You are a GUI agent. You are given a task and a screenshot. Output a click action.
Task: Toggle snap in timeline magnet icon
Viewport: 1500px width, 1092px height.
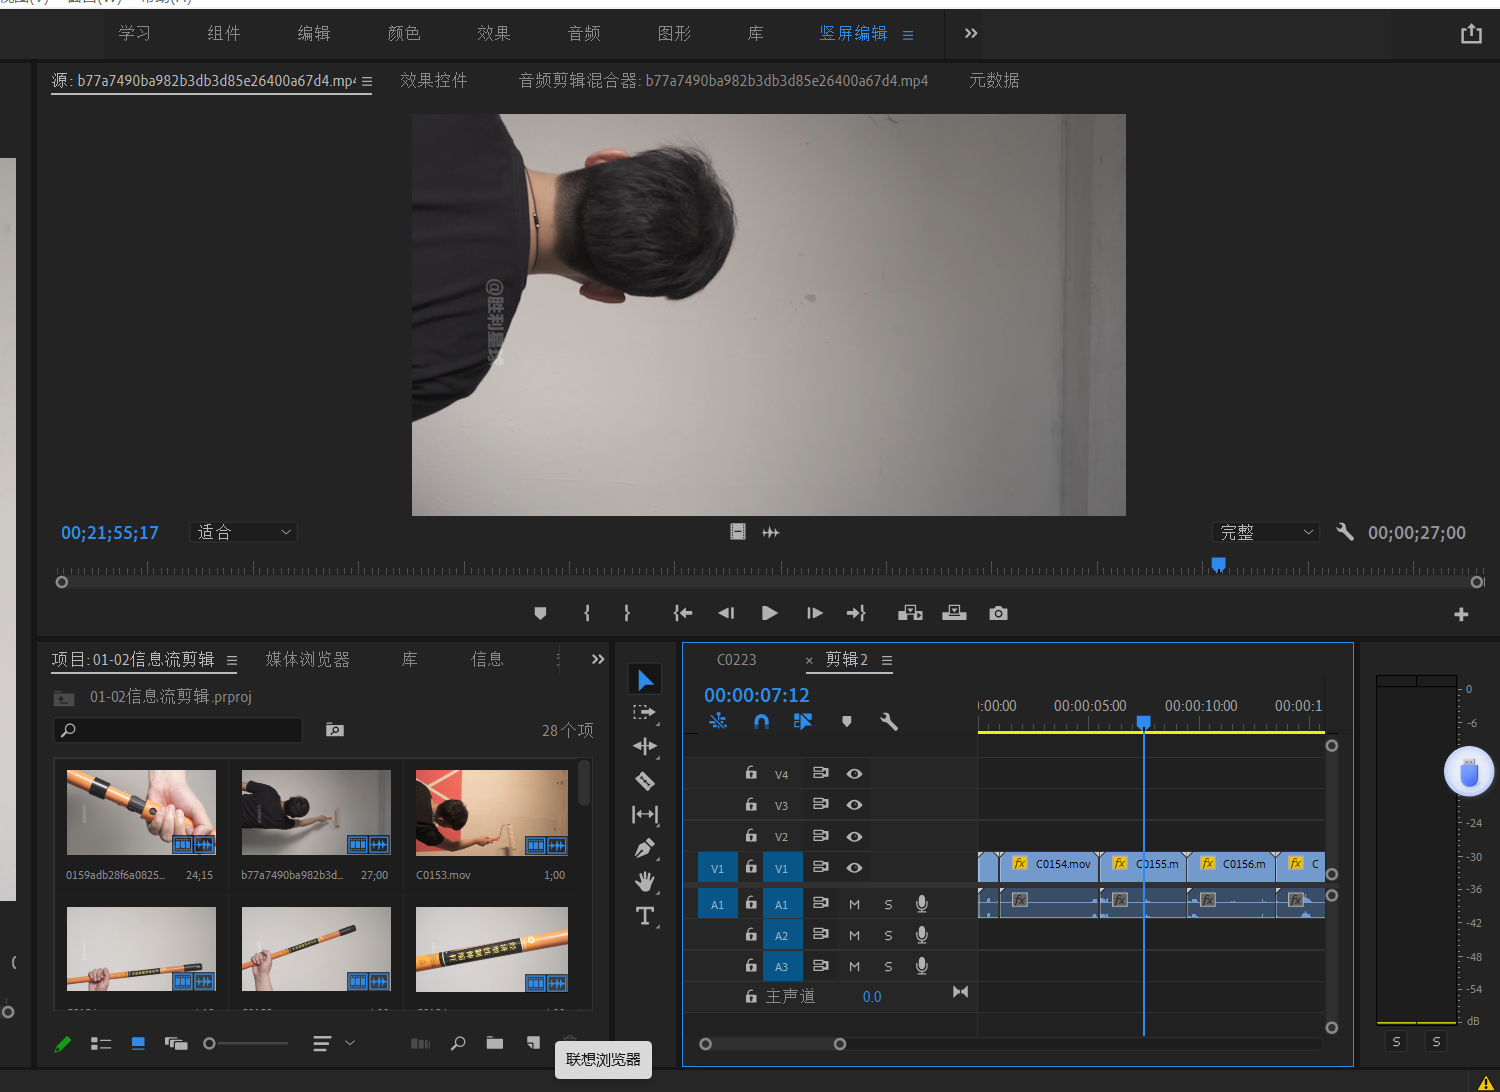coord(761,721)
